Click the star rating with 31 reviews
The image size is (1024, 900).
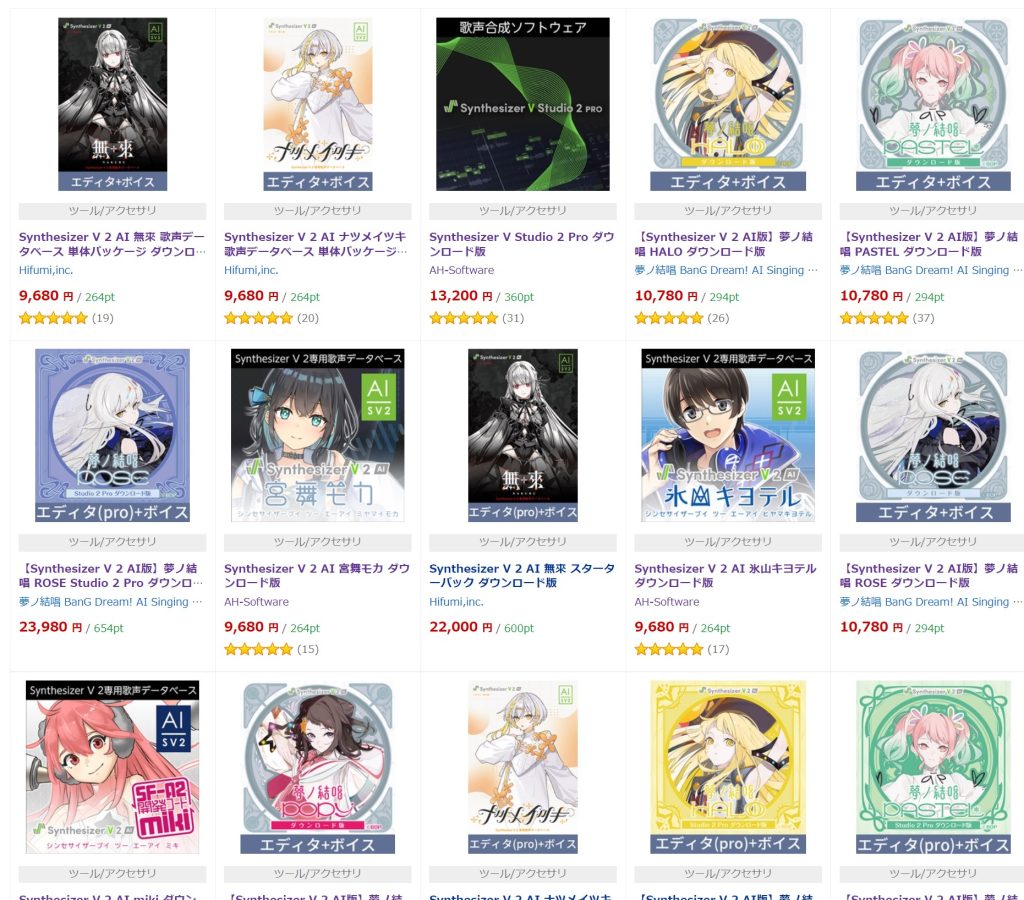coord(477,318)
